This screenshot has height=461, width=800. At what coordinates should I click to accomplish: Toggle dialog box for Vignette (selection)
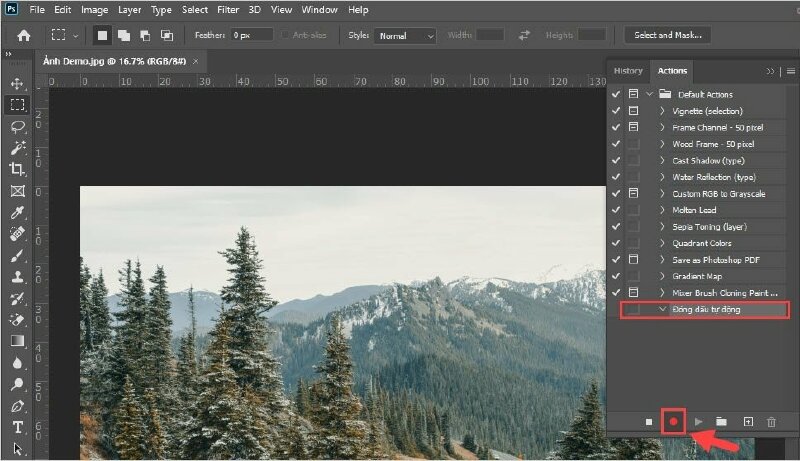pyautogui.click(x=633, y=111)
